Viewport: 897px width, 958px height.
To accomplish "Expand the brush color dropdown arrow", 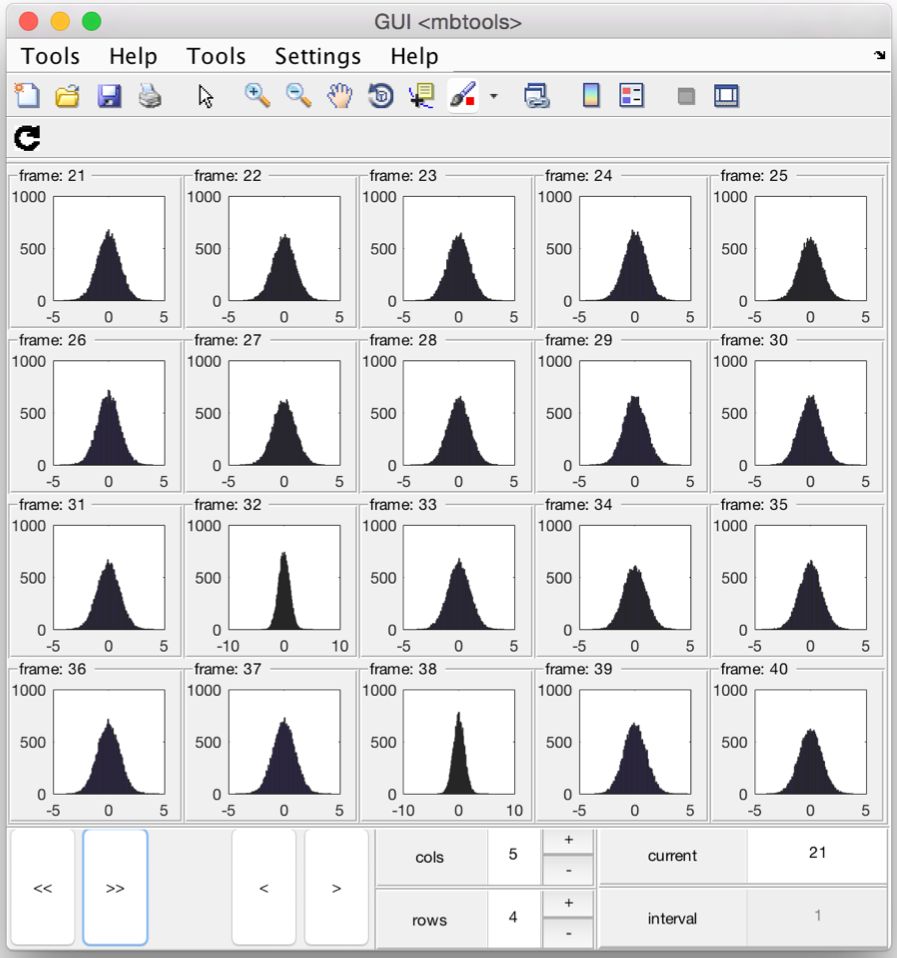I will (494, 96).
